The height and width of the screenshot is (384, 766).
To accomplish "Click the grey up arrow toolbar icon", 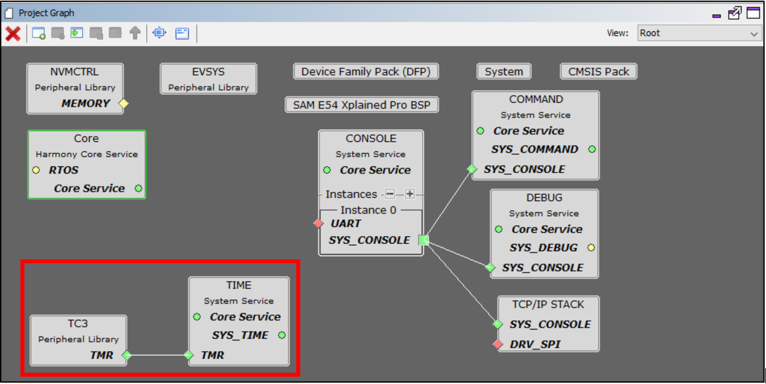I will click(135, 33).
